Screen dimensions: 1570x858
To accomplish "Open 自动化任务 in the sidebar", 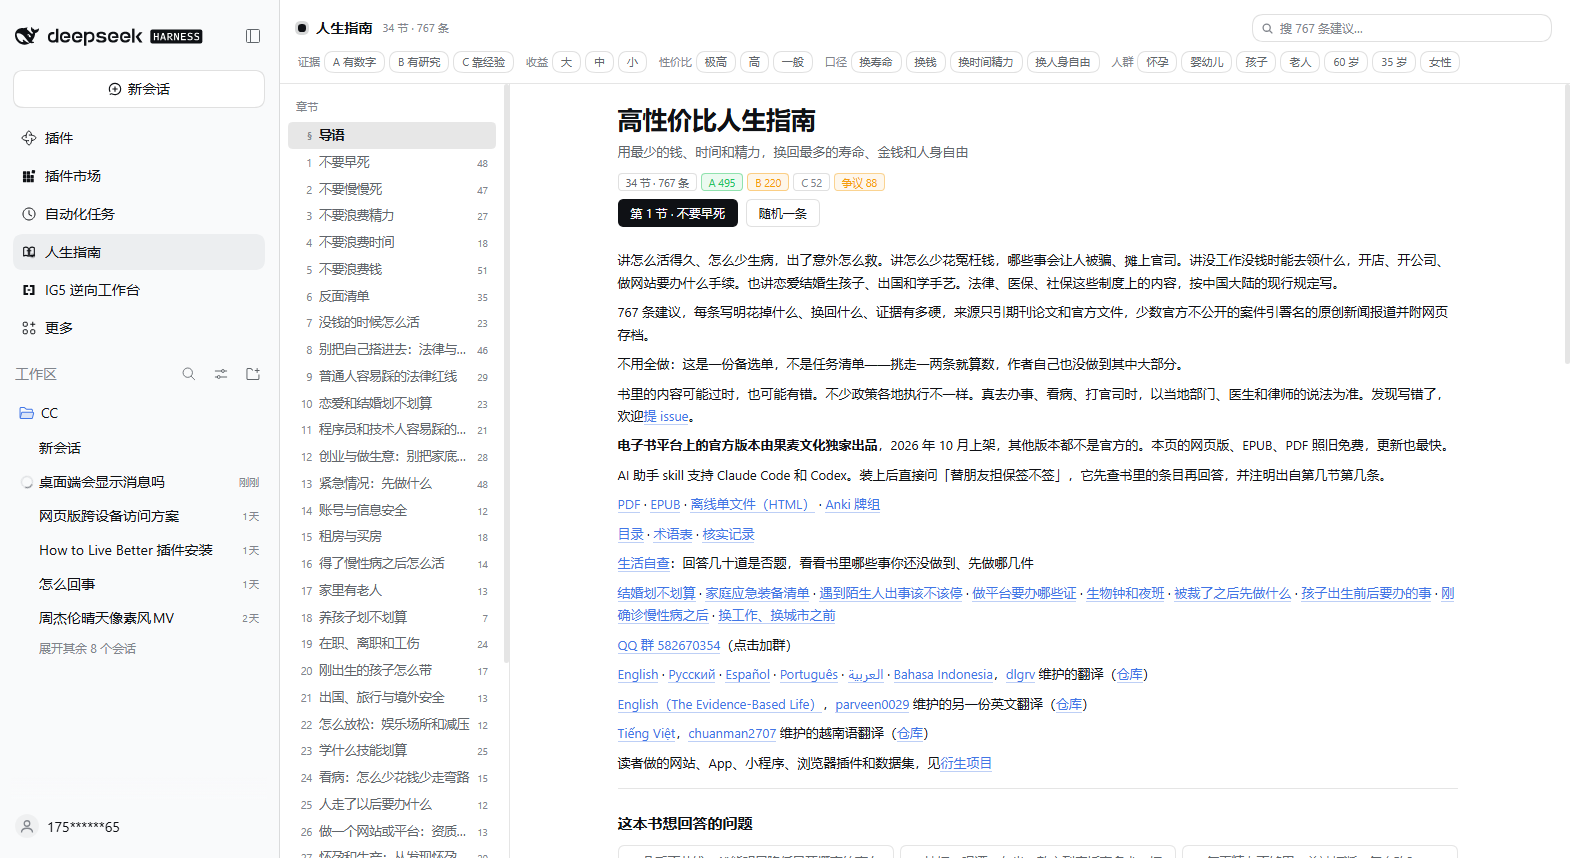I will click(139, 214).
